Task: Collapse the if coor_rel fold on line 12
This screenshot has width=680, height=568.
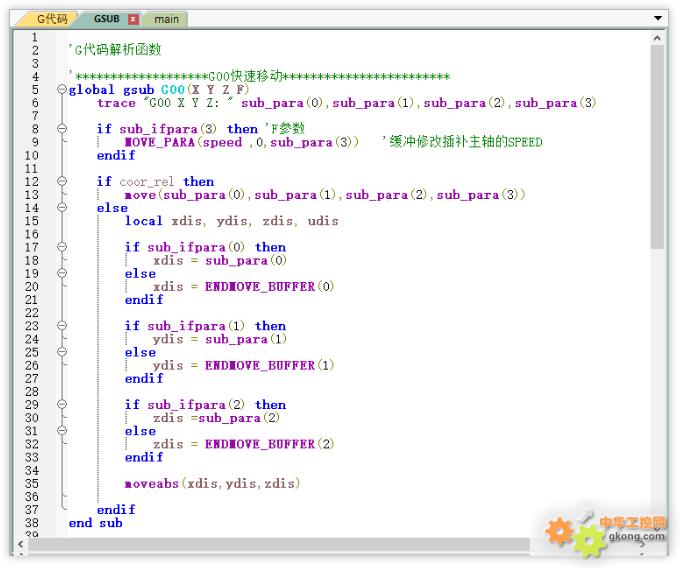Action: 62,181
